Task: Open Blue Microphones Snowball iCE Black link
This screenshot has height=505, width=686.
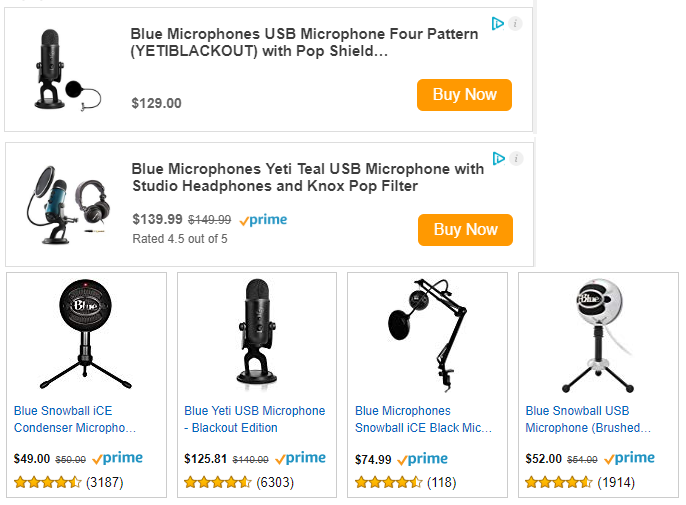Action: (424, 419)
